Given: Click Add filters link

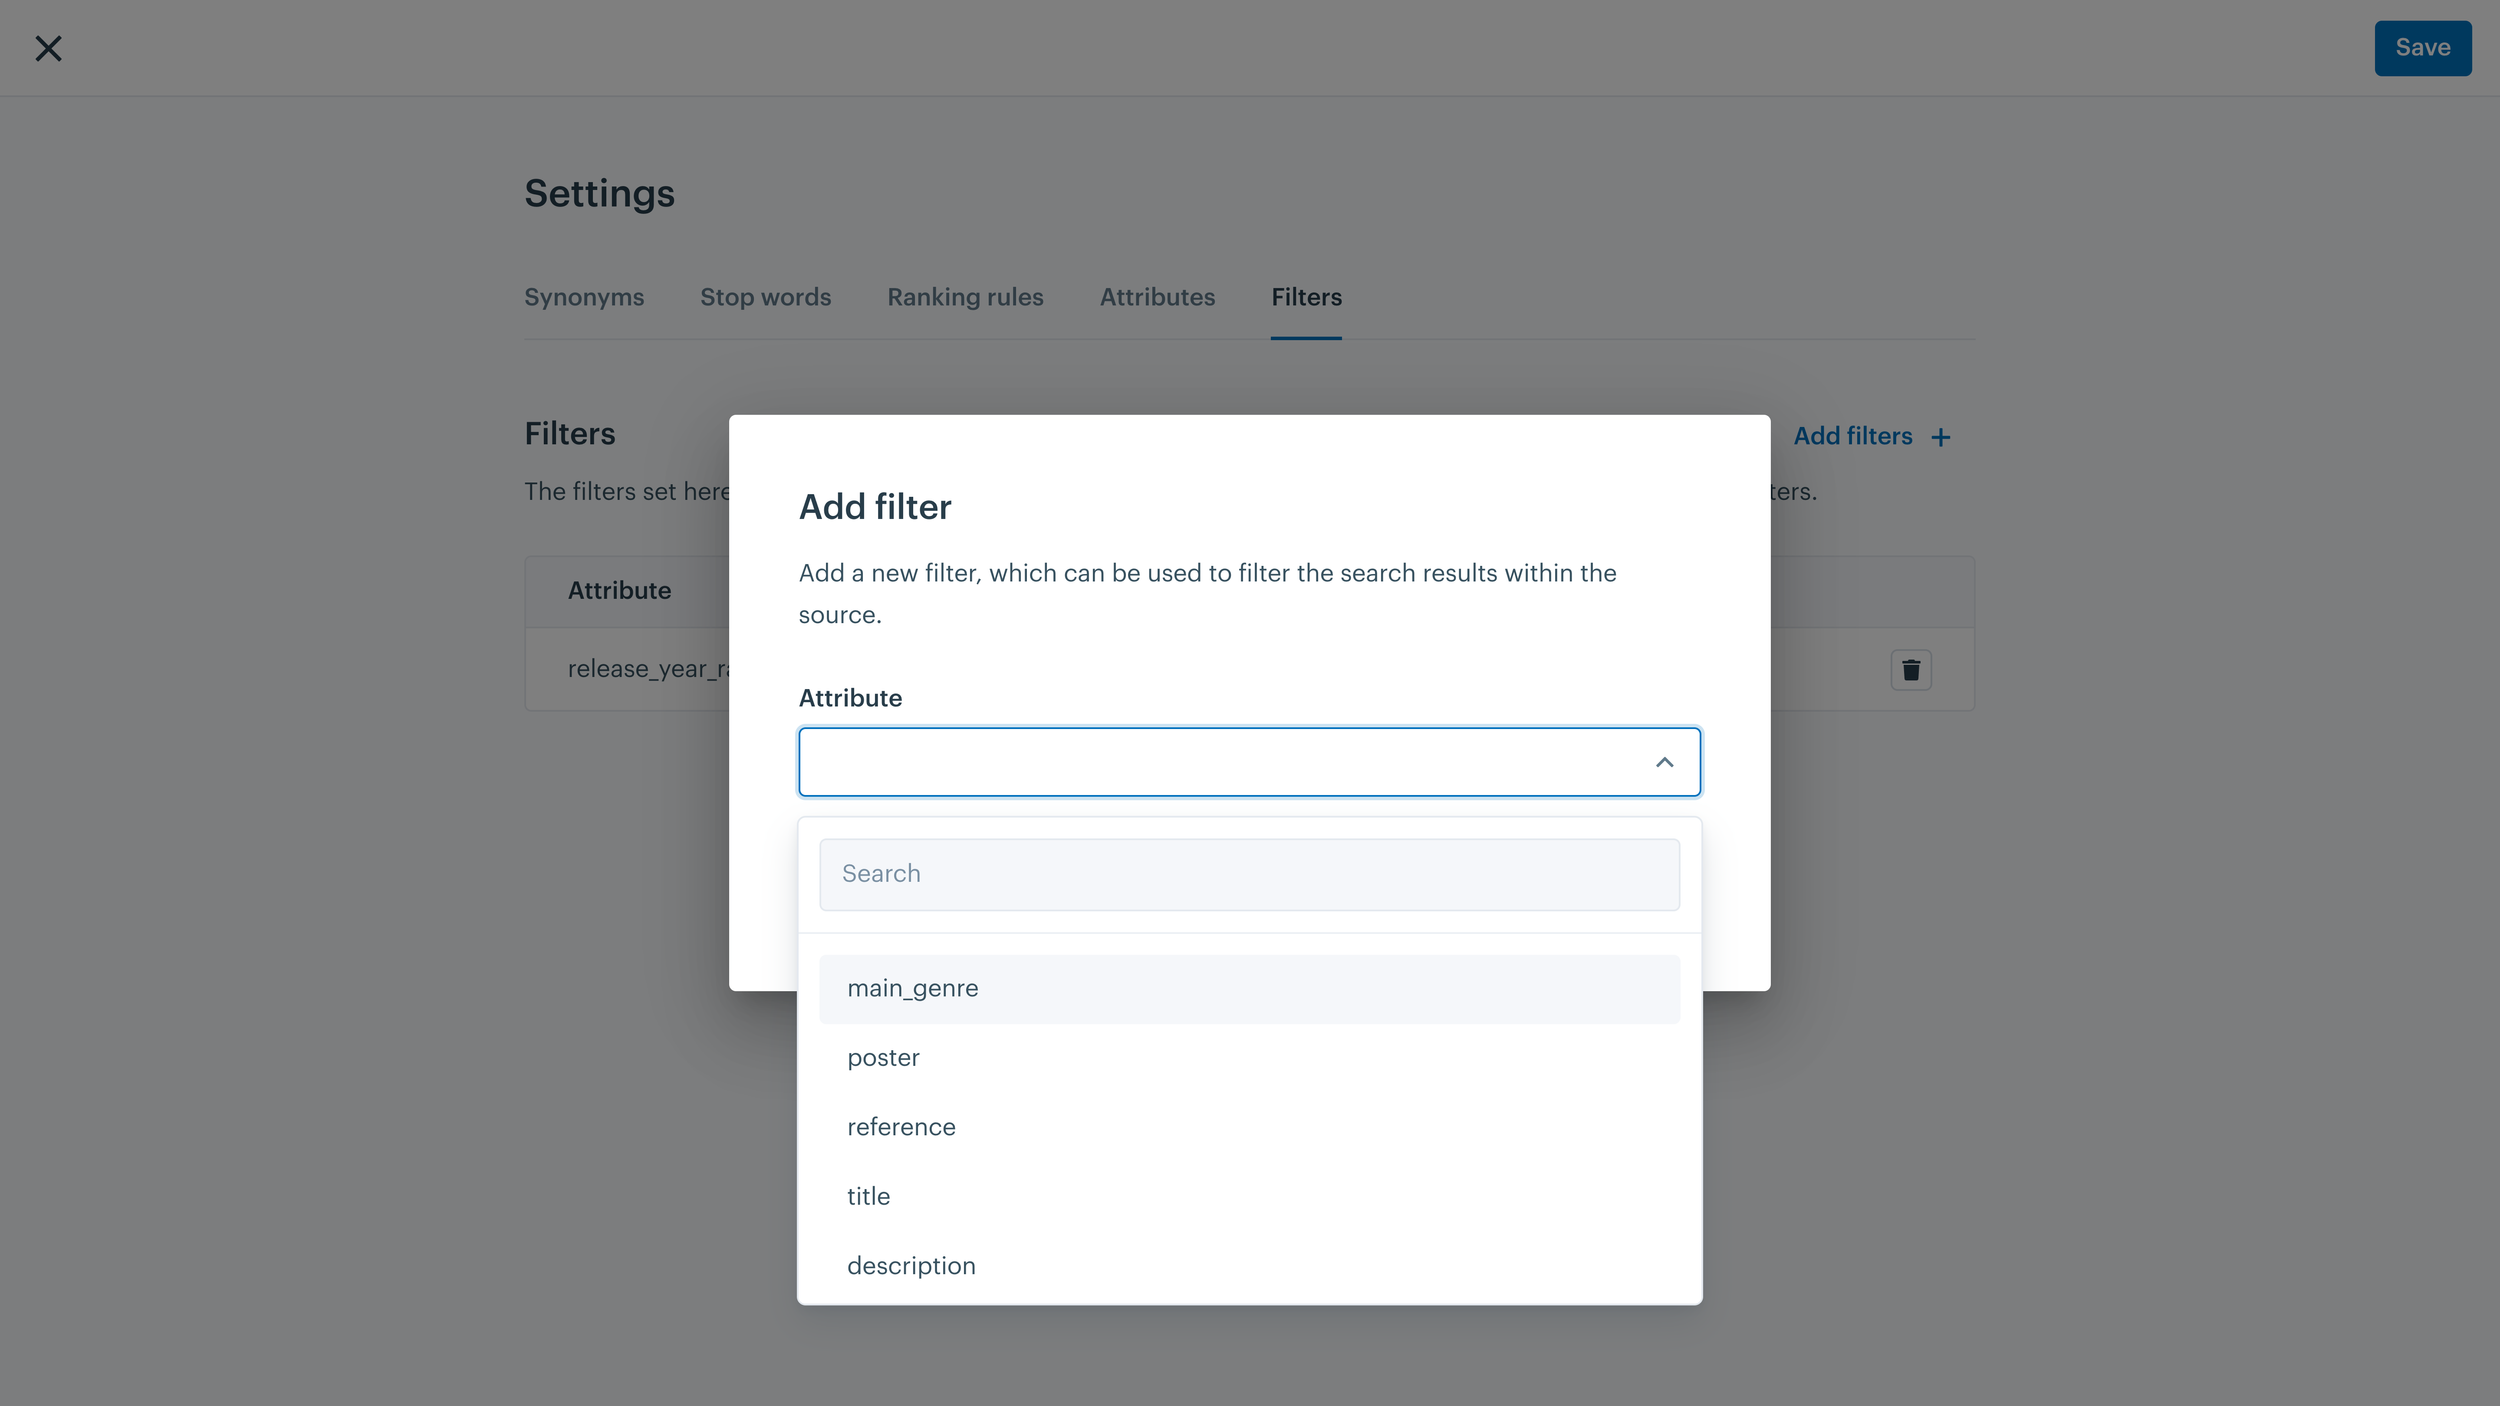Looking at the screenshot, I should click(1853, 436).
